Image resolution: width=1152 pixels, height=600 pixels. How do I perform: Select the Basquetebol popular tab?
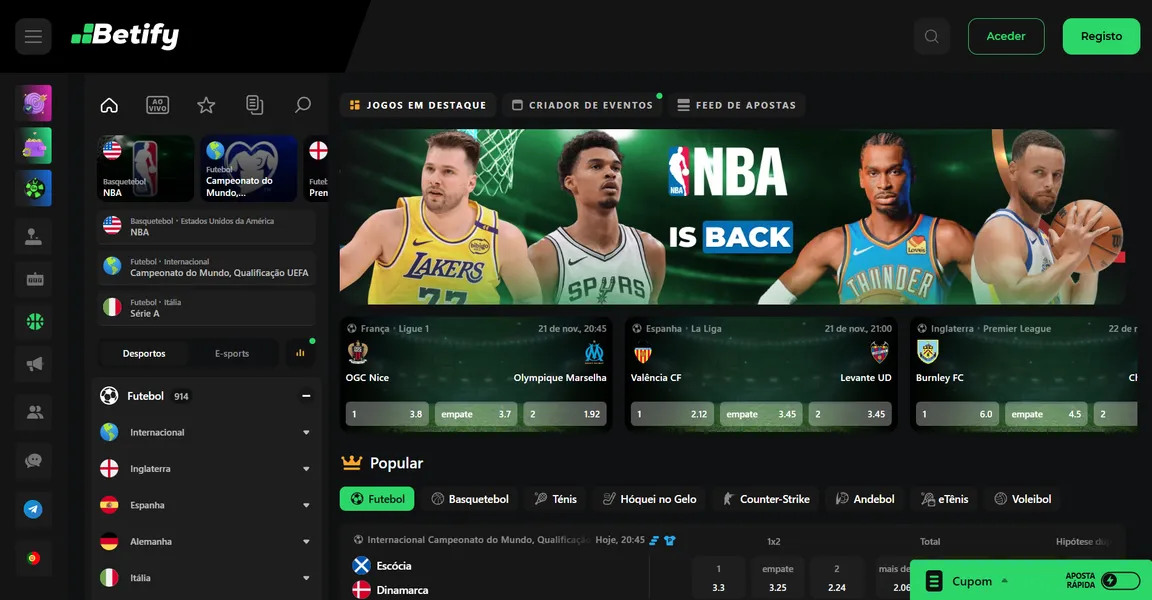pyautogui.click(x=470, y=499)
